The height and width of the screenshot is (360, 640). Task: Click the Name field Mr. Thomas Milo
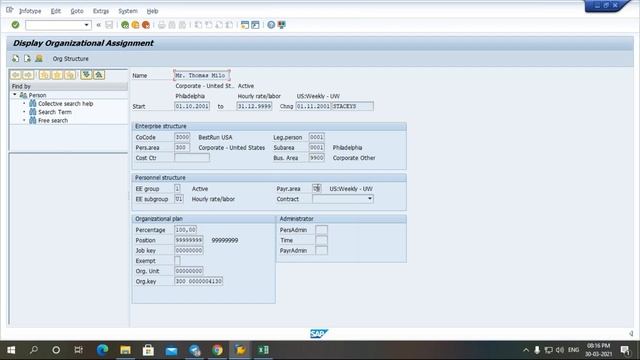coord(202,75)
